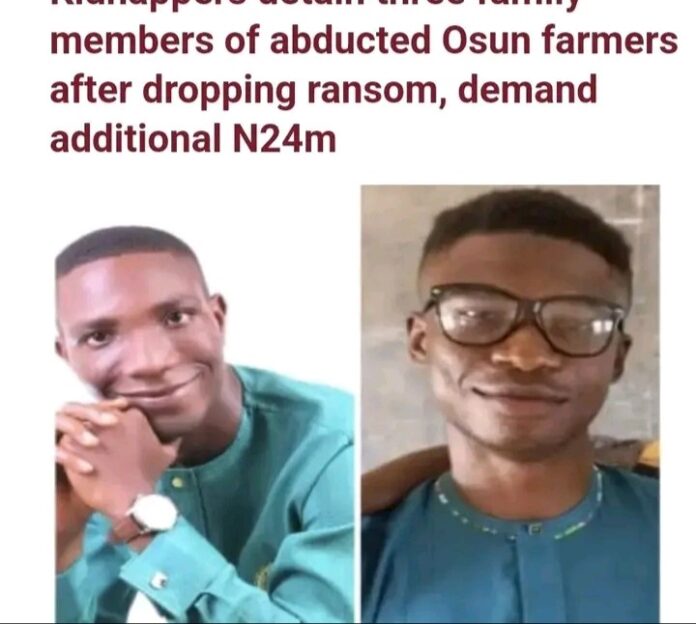Click the word "Osun" in the headline
The image size is (696, 624).
(486, 41)
